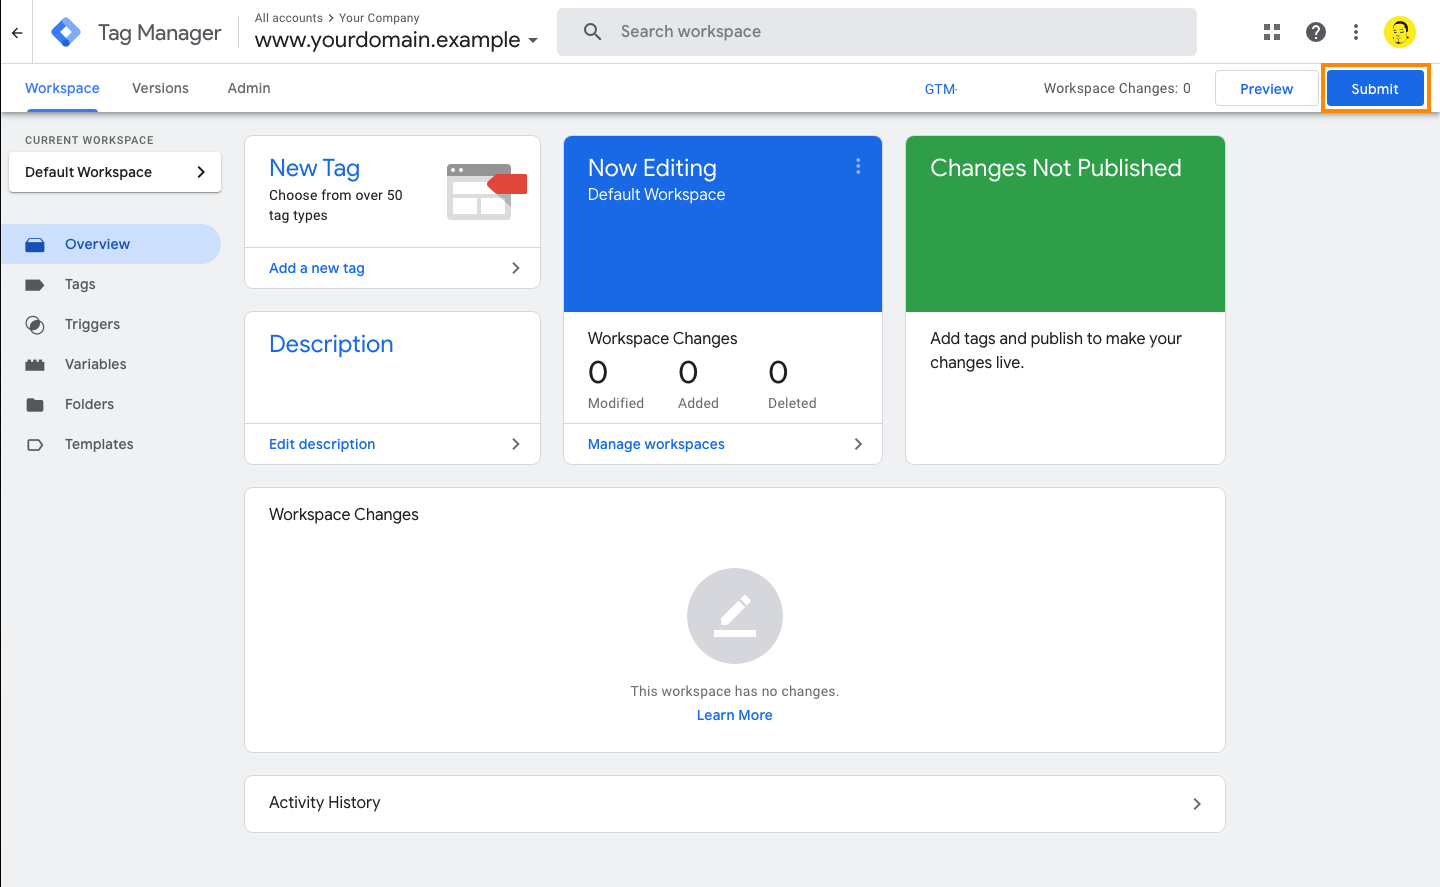
Task: Click the Edit description chevron
Action: [x=516, y=444]
